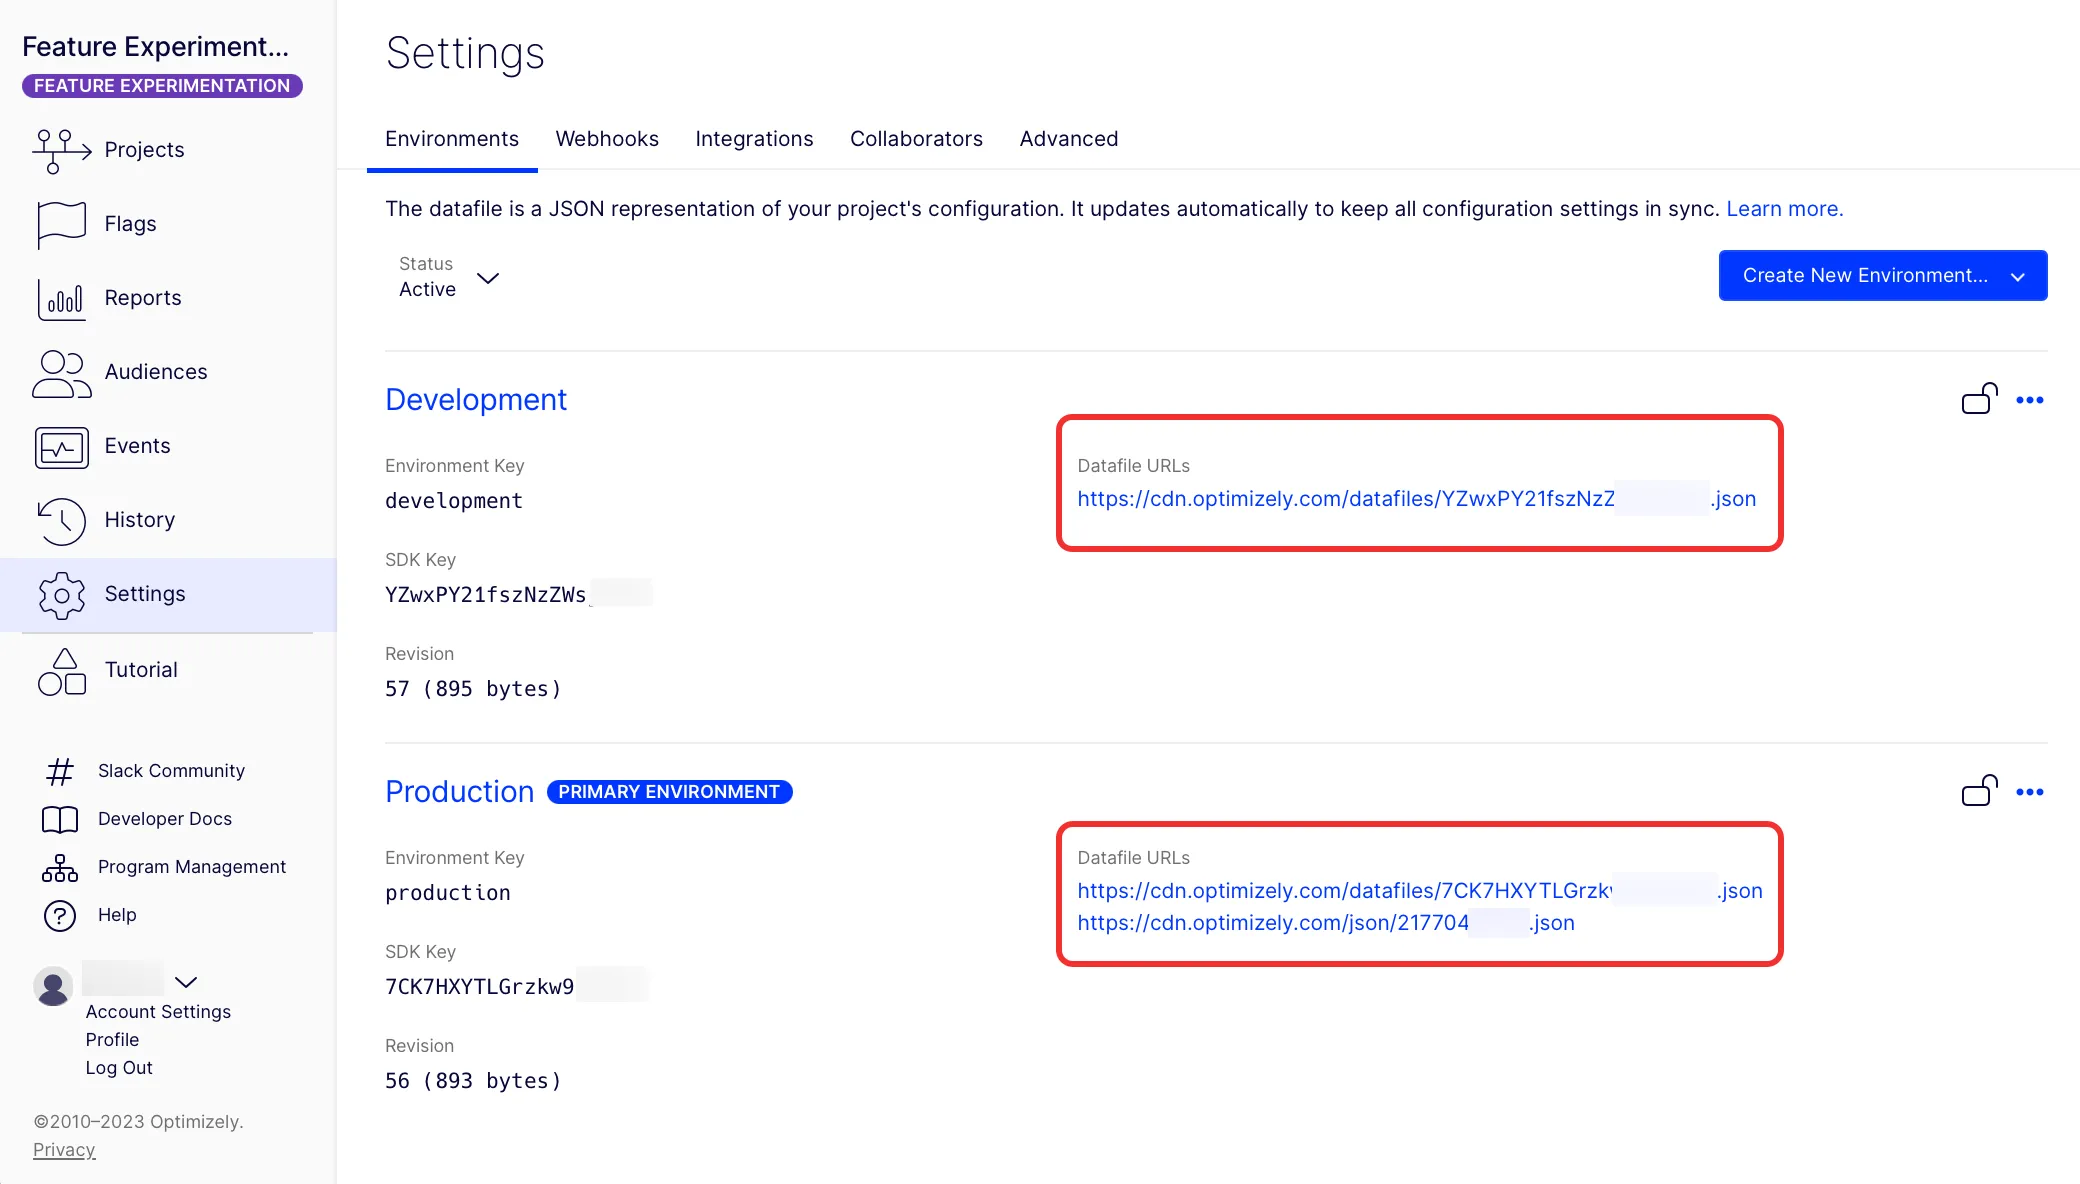The width and height of the screenshot is (2080, 1184).
Task: Open the Development environment title link
Action: [476, 400]
